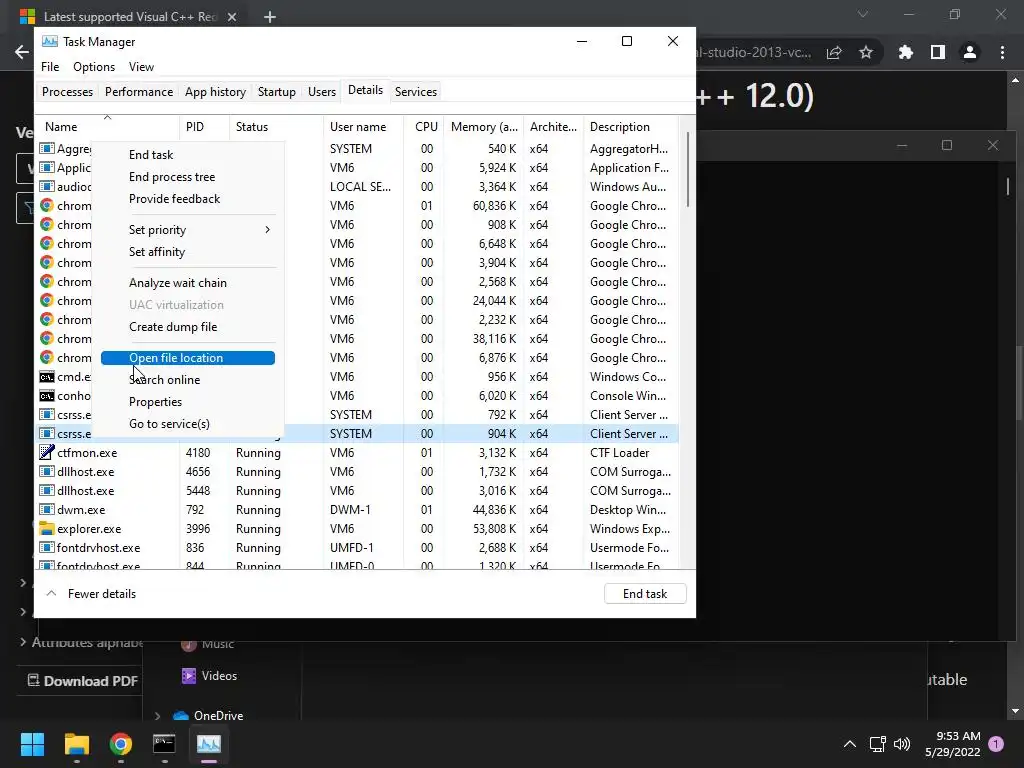Open the Options menu
The image size is (1024, 768).
[94, 67]
